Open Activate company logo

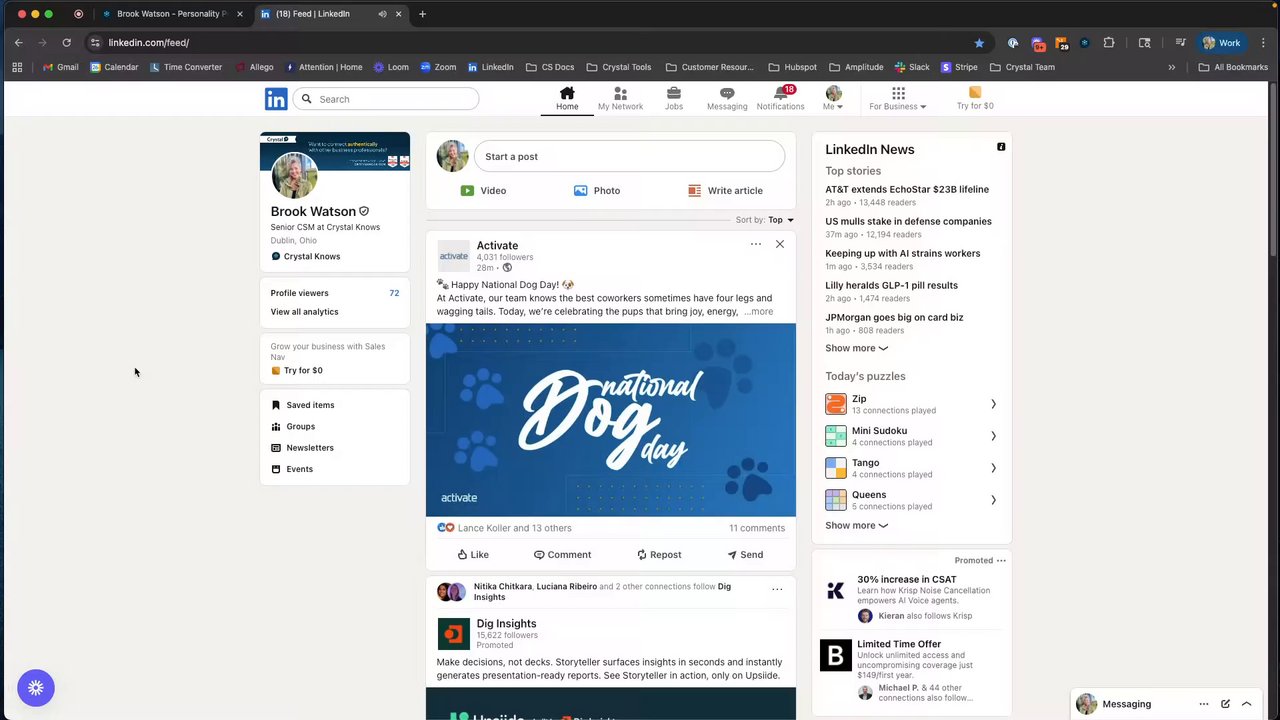tap(453, 256)
